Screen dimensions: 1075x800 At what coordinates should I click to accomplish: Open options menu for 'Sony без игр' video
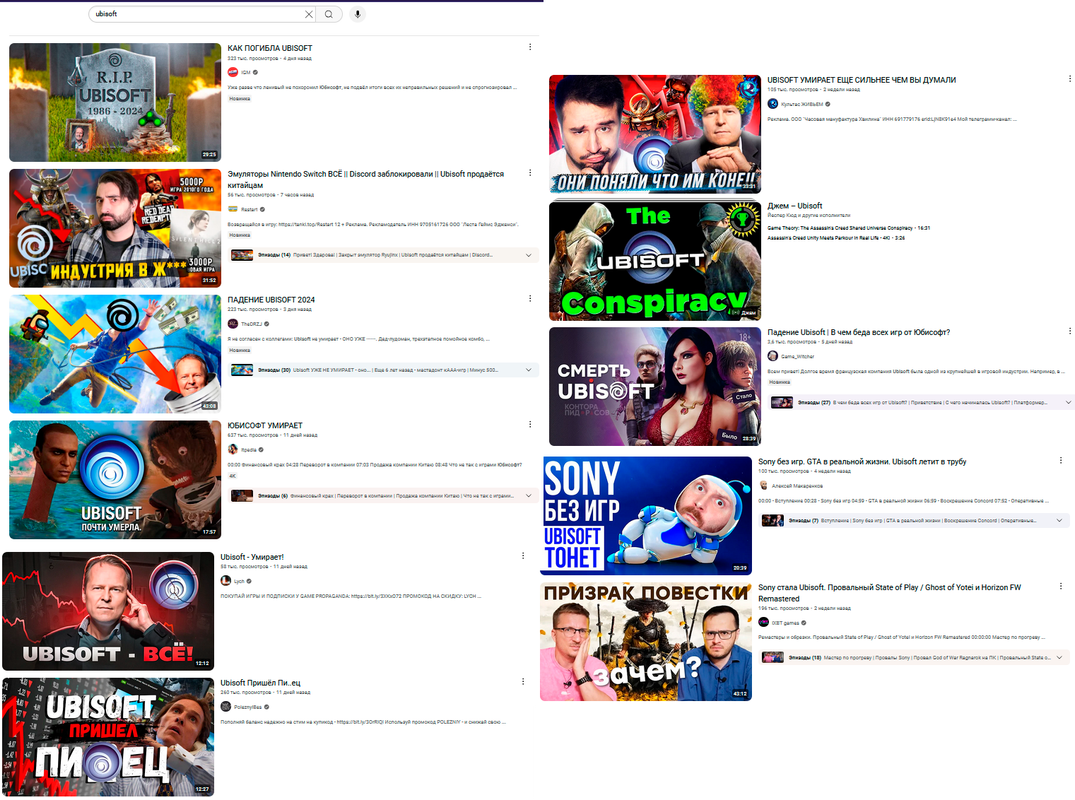point(1061,461)
